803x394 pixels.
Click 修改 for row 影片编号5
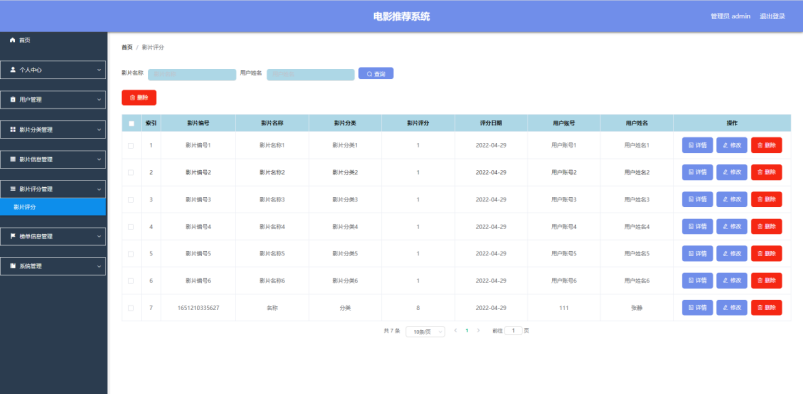click(x=732, y=254)
